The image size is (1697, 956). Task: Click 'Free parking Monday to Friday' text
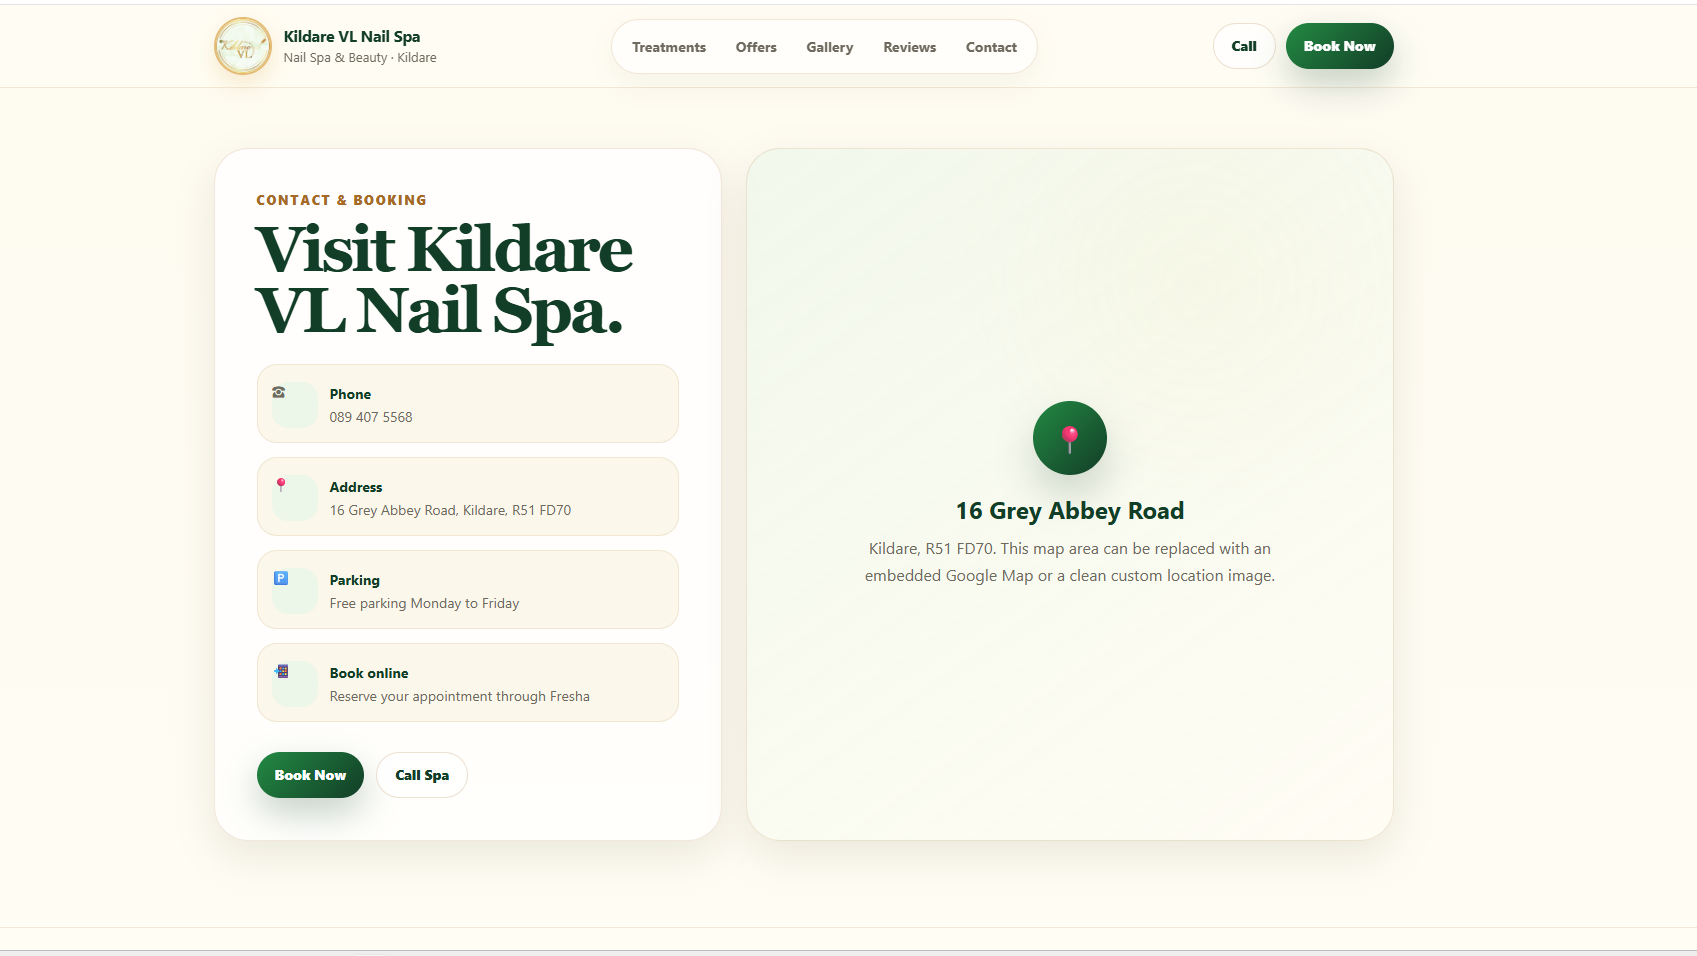pos(424,603)
